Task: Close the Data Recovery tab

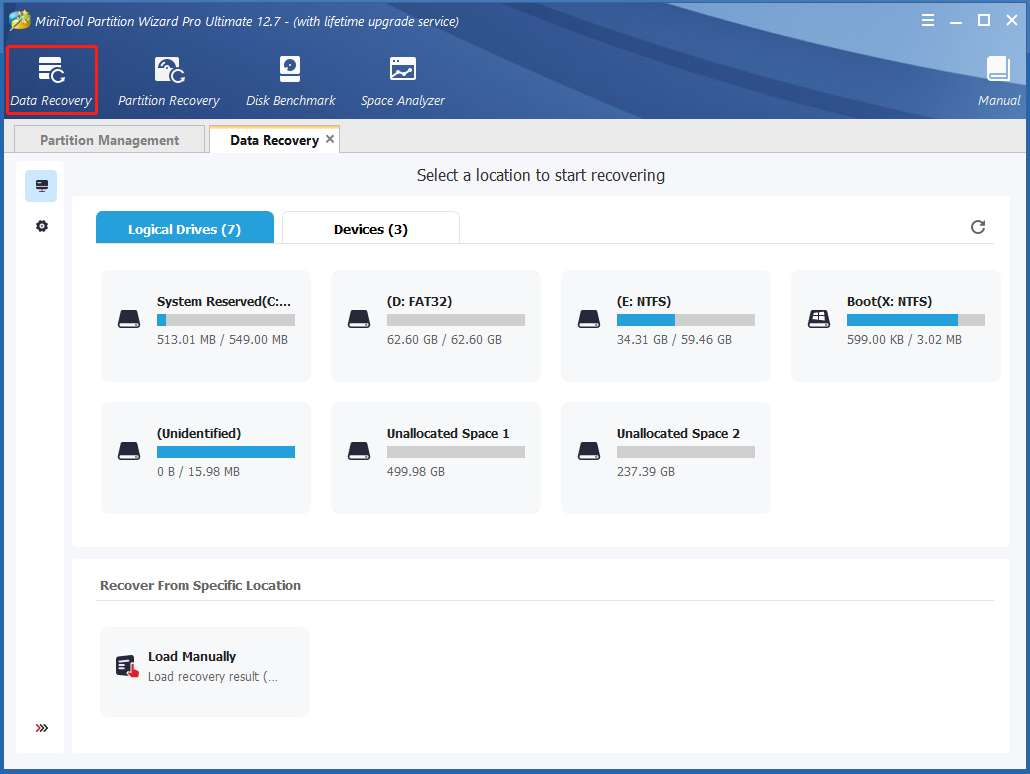Action: pos(330,139)
